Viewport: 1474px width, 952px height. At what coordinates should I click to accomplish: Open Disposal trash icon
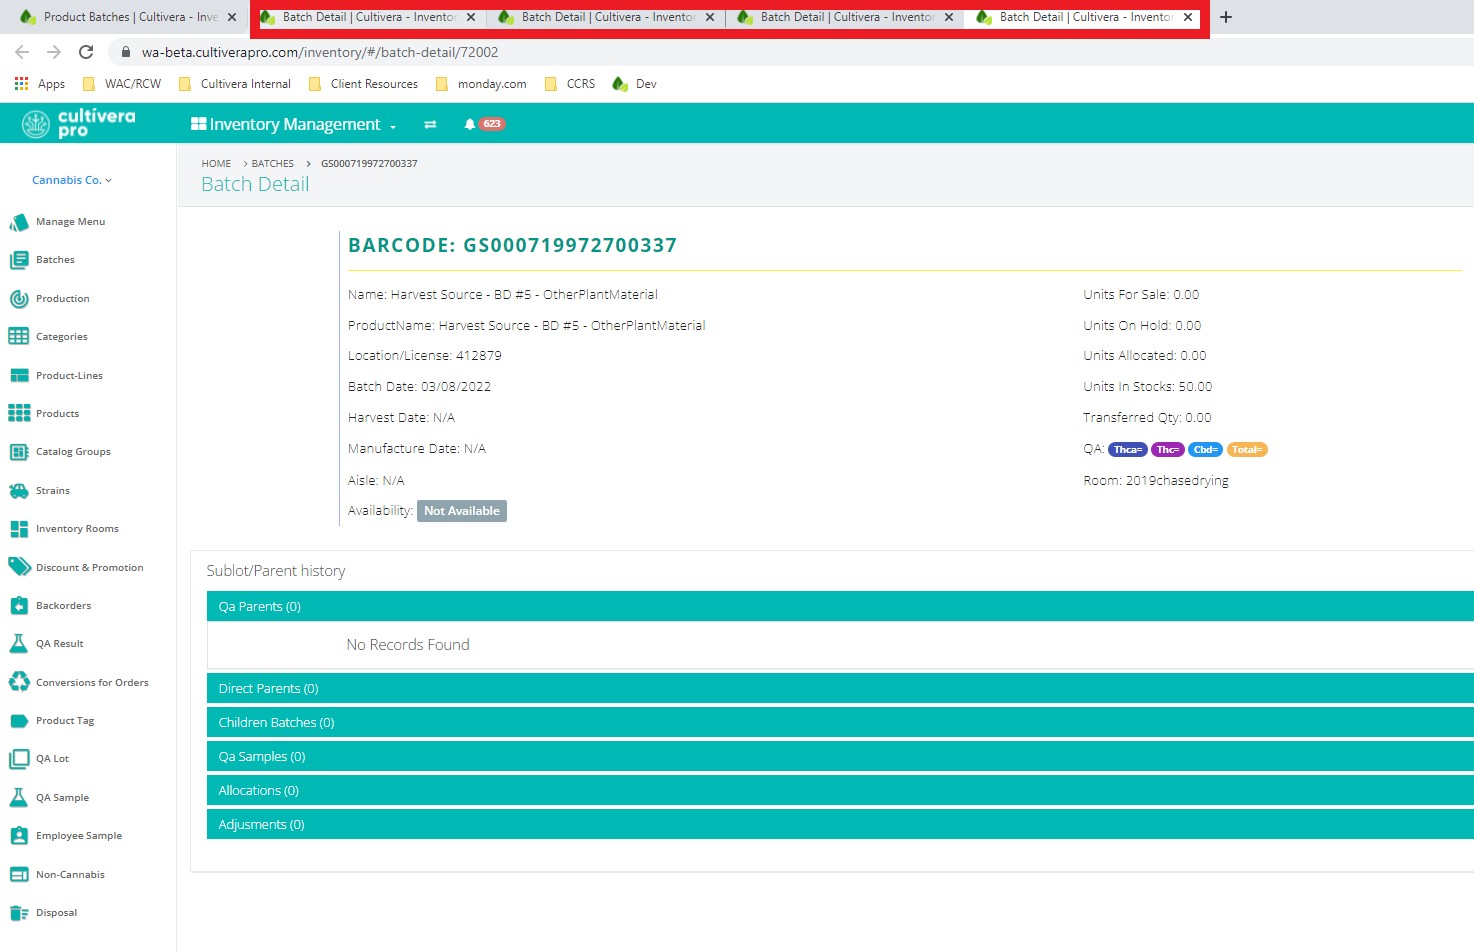pyautogui.click(x=19, y=913)
